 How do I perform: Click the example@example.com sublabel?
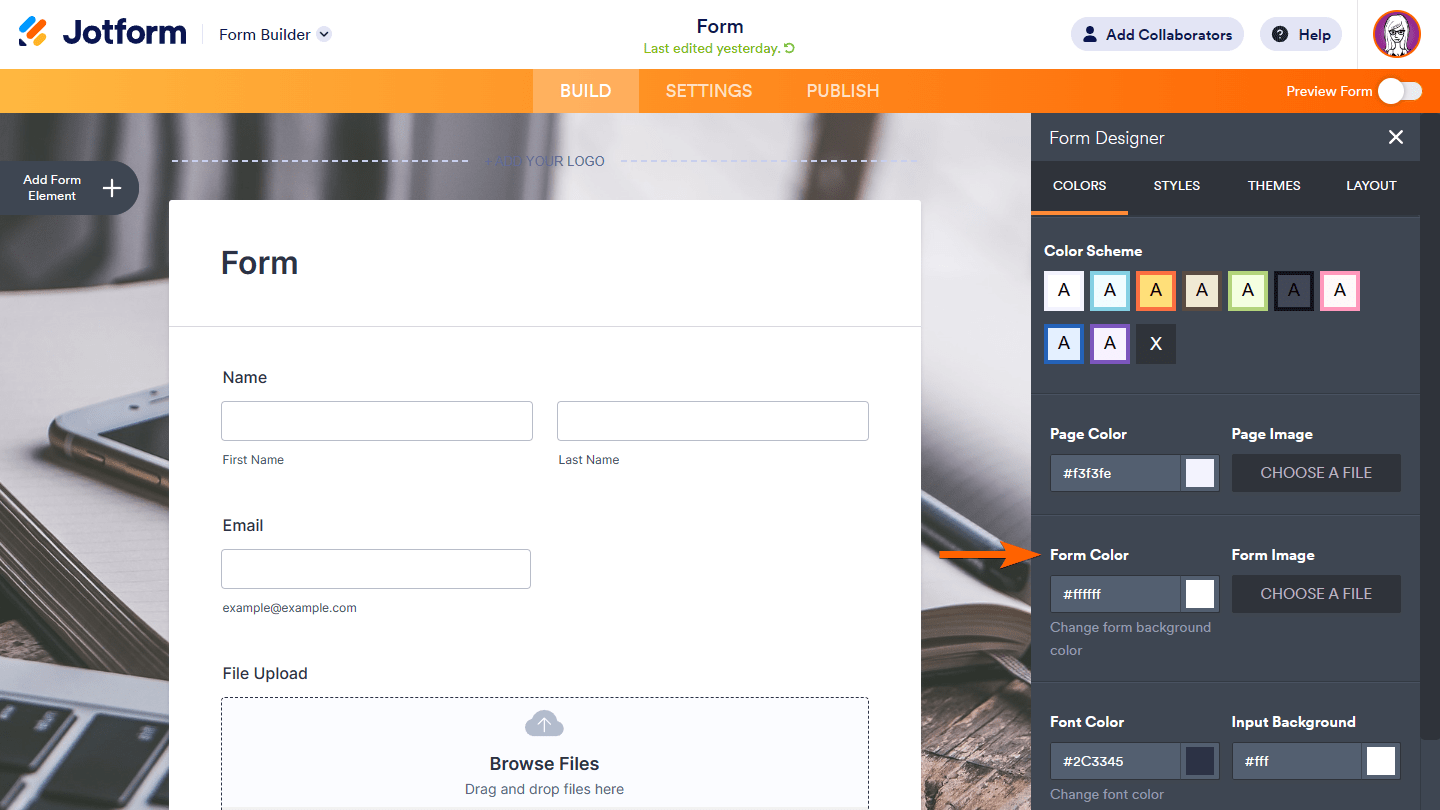290,608
